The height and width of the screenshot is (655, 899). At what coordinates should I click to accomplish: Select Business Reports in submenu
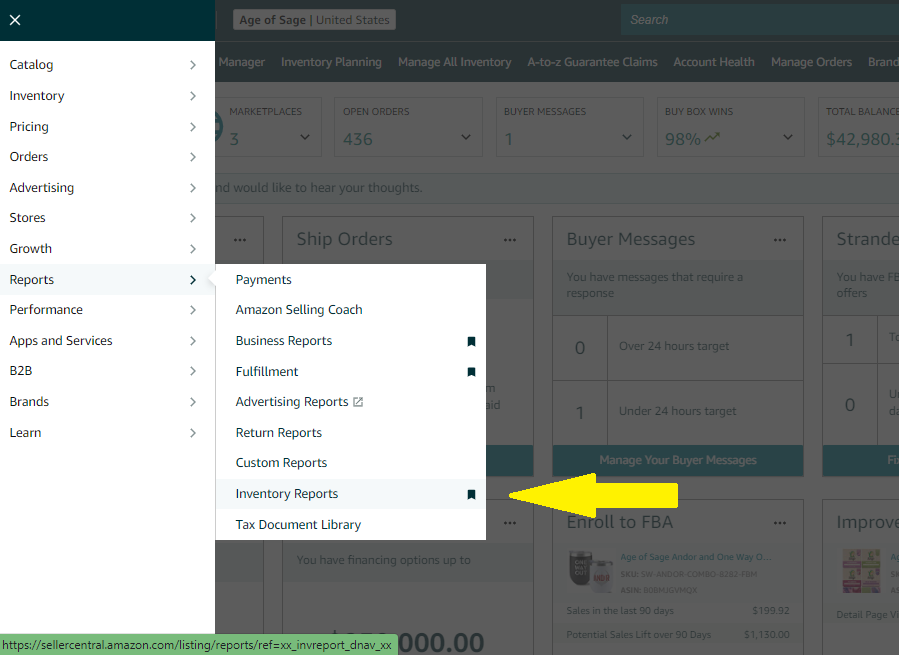coord(350,341)
